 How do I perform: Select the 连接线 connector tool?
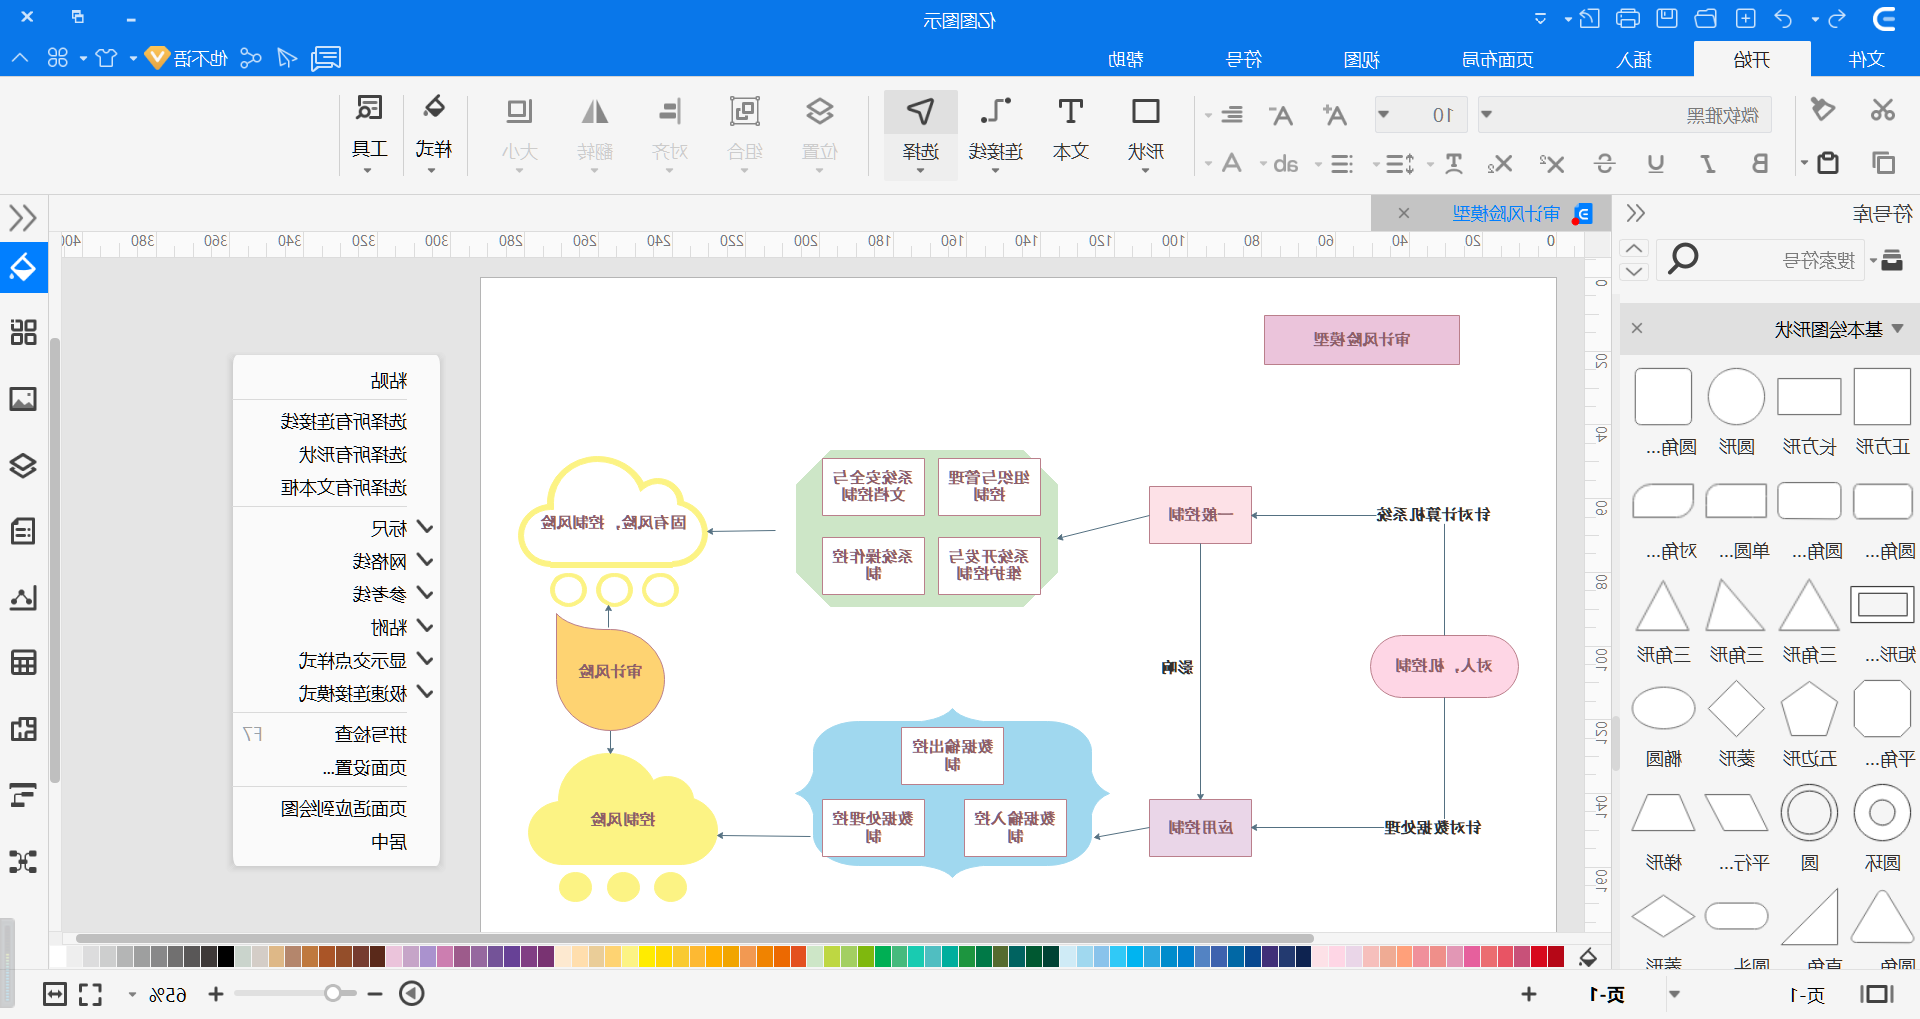click(995, 132)
